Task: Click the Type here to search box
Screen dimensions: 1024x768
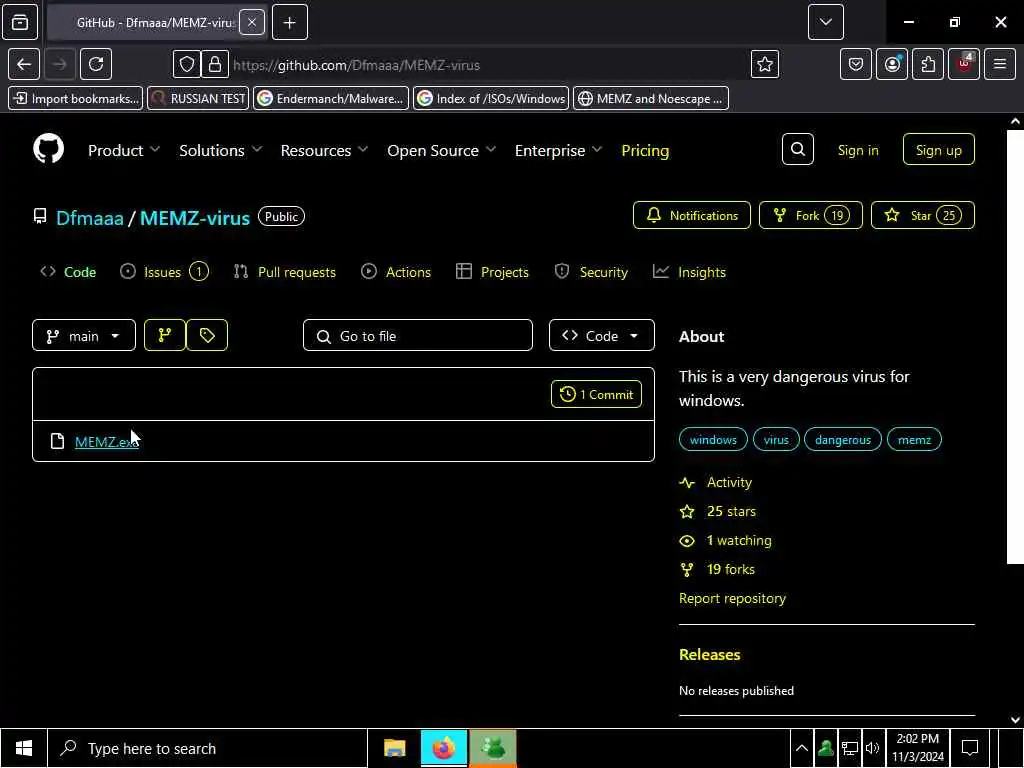Action: coord(208,748)
